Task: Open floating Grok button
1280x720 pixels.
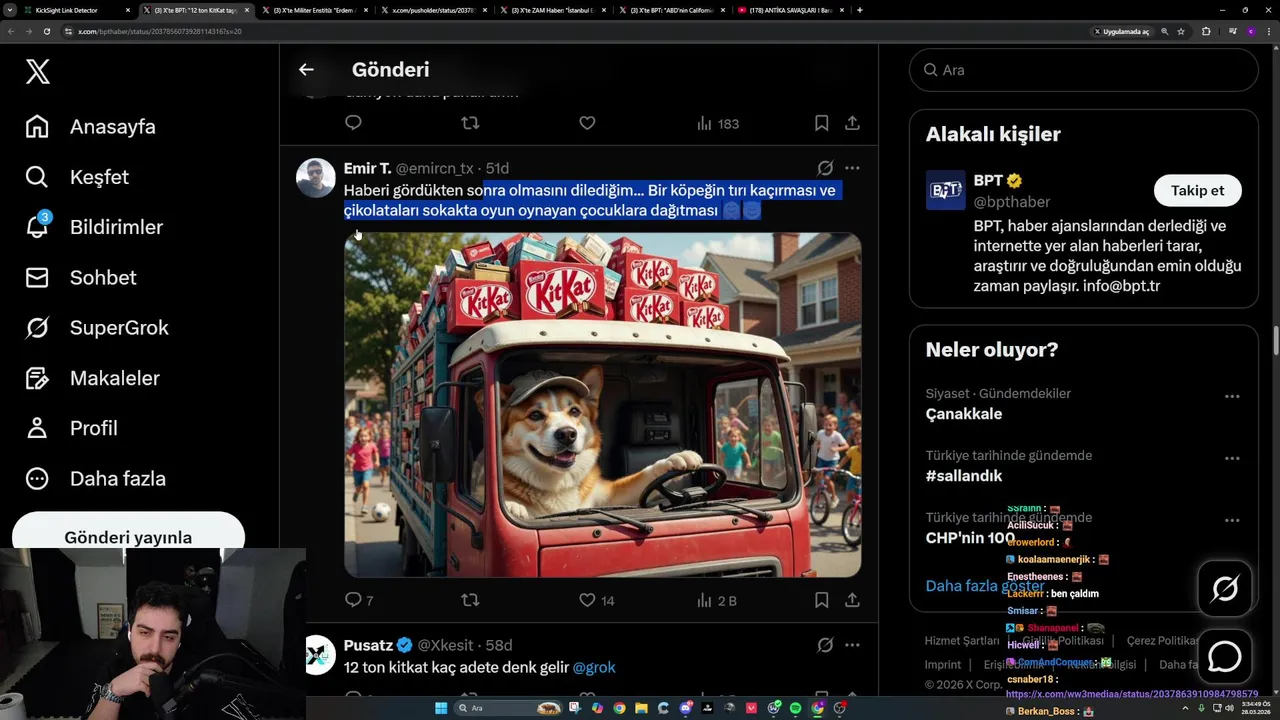Action: point(1225,589)
